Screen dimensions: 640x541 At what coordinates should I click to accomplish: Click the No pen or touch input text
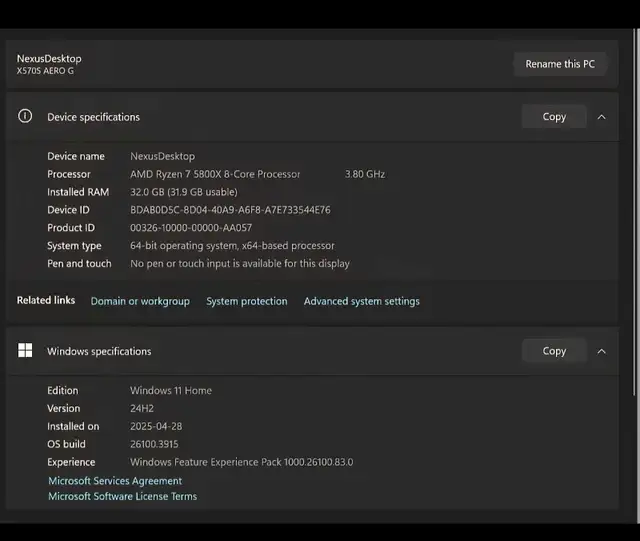click(240, 264)
